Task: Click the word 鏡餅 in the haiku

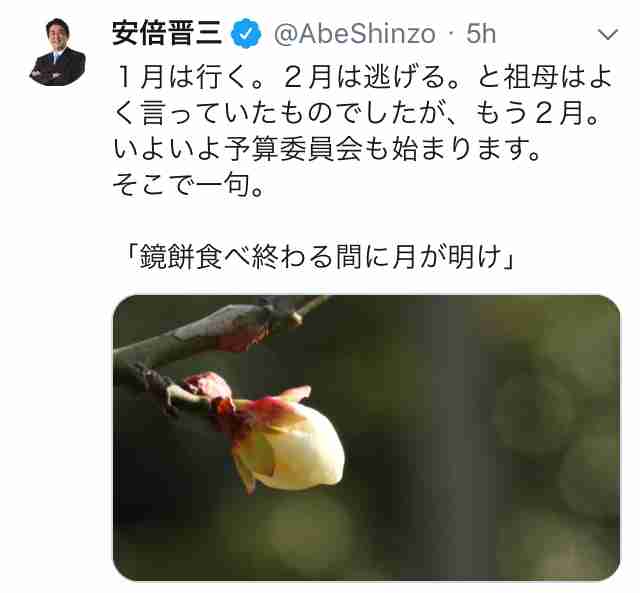Action: tap(167, 257)
